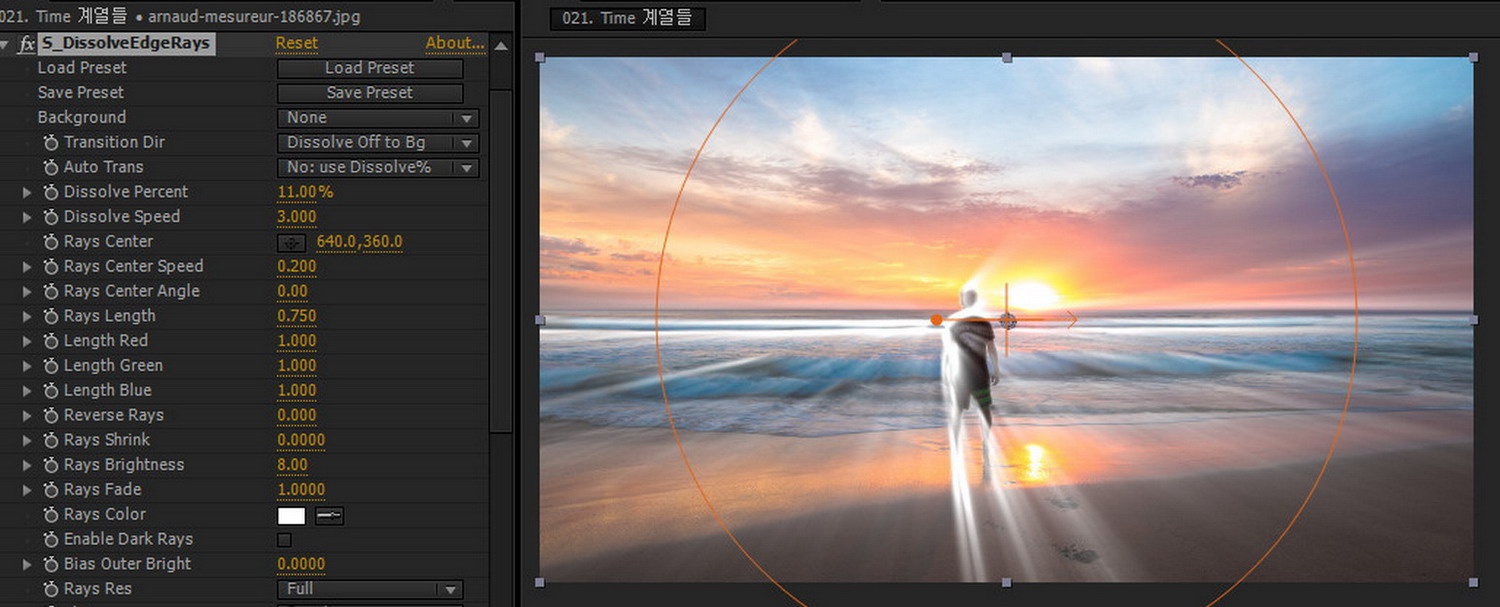
Task: Click the Rays Brightness value 8.00
Action: 292,465
